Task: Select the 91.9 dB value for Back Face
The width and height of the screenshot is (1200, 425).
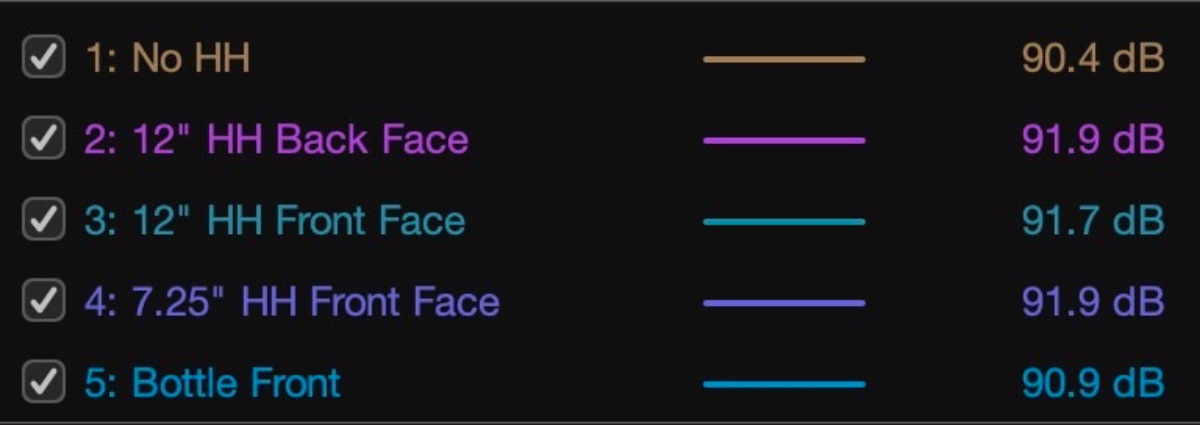Action: tap(1092, 140)
